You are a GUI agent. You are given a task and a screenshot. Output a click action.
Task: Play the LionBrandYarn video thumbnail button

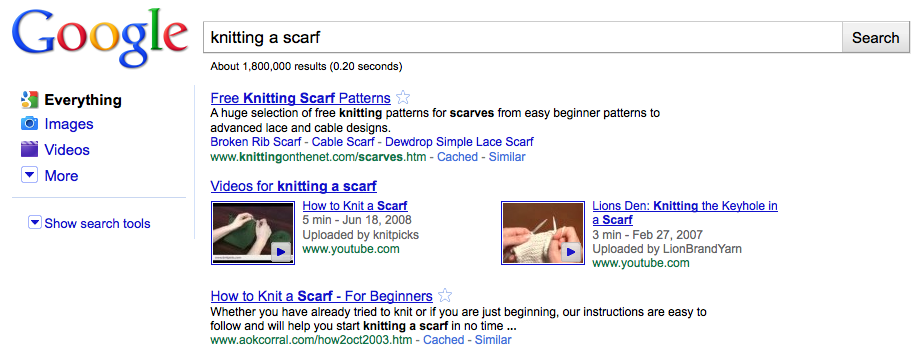[571, 252]
